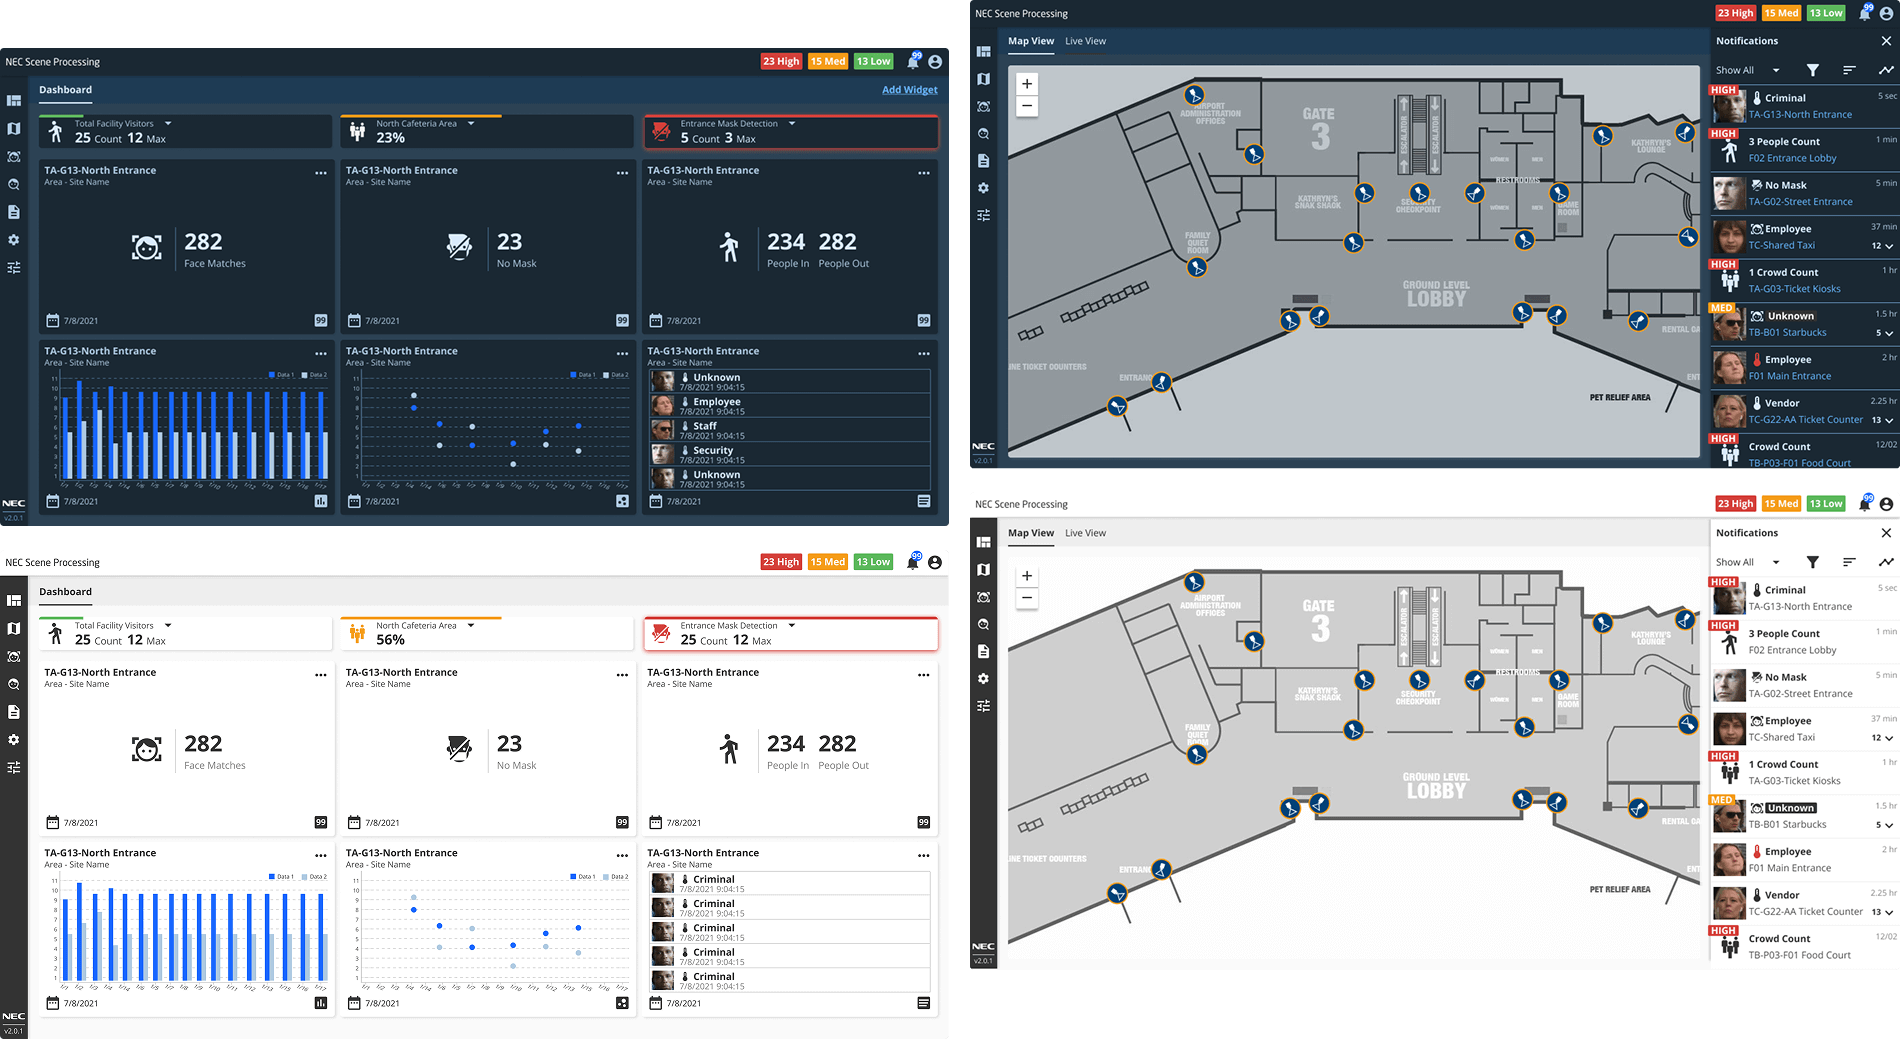Click calendar icon in dark People In widget
Screen dimensions: 1901x1039
tap(656, 321)
